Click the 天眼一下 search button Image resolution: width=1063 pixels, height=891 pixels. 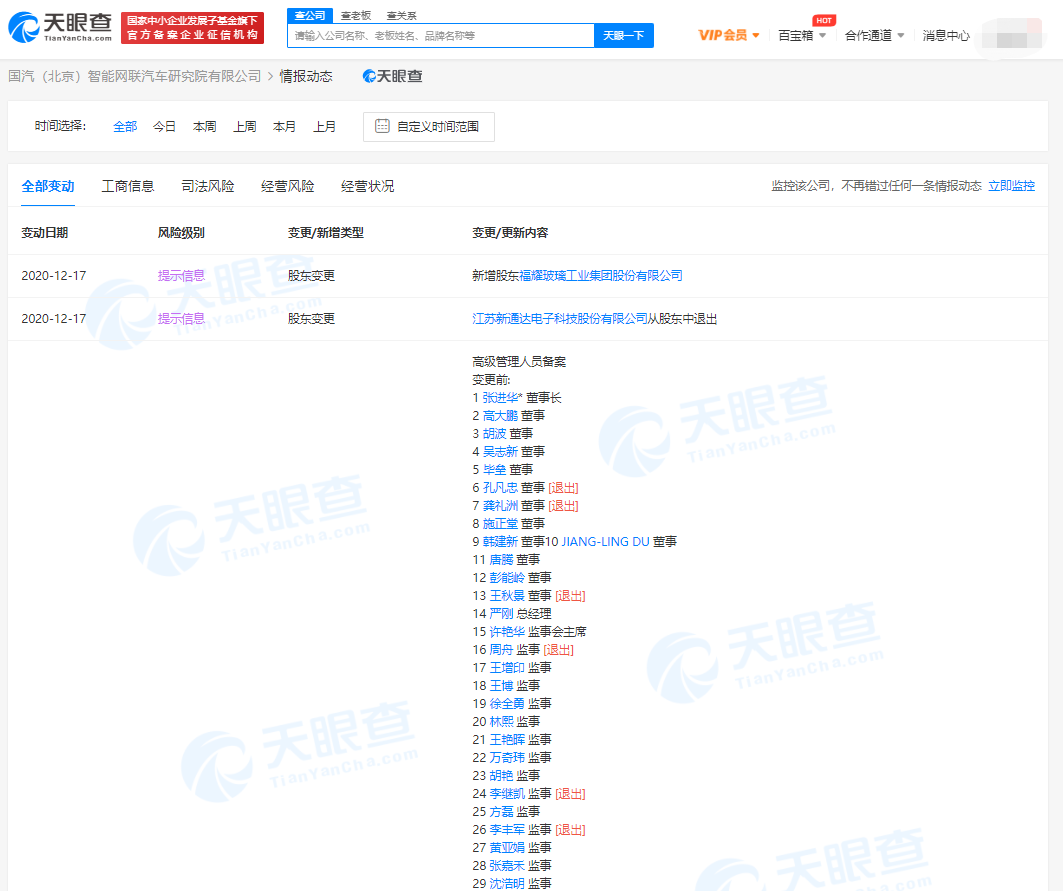pyautogui.click(x=624, y=35)
